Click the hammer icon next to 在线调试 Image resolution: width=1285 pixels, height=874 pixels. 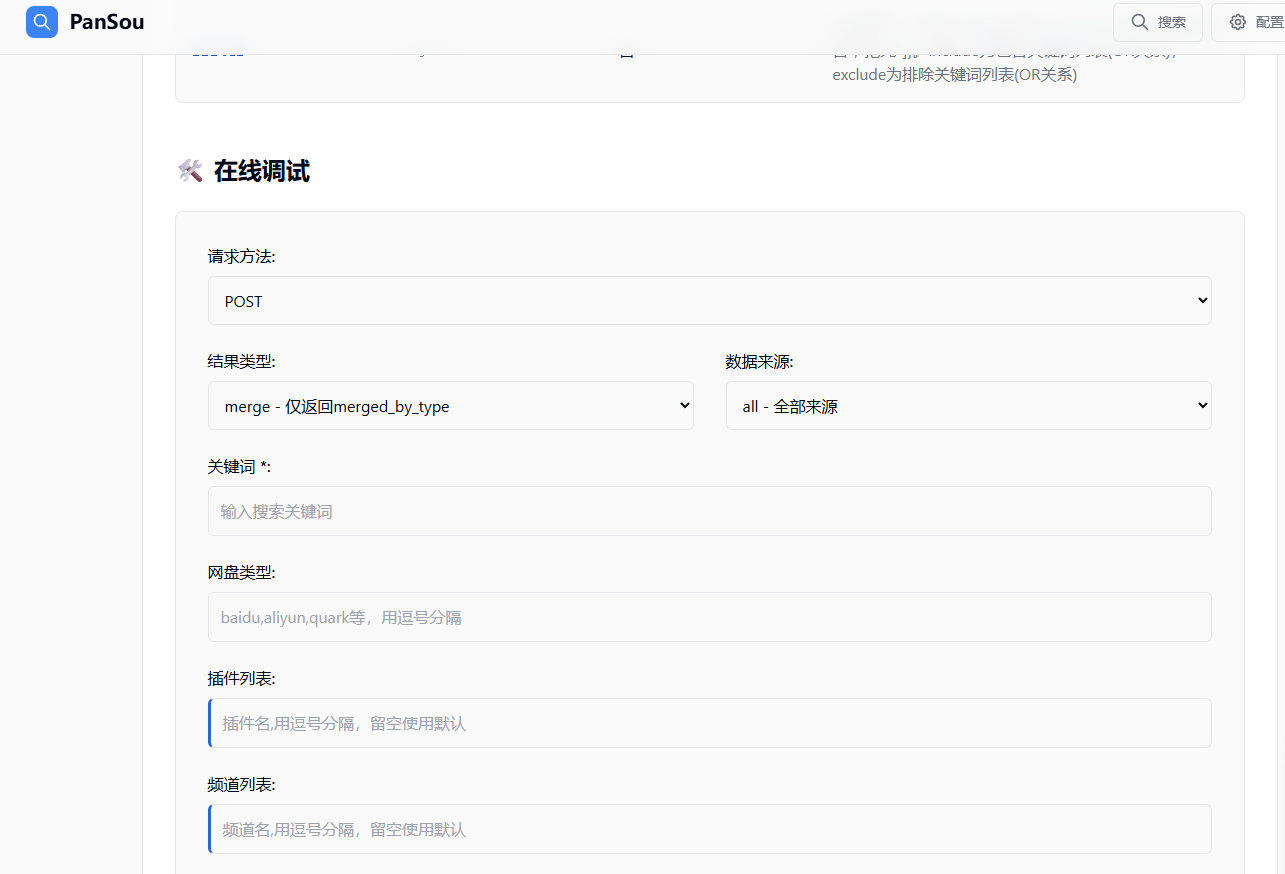tap(190, 171)
